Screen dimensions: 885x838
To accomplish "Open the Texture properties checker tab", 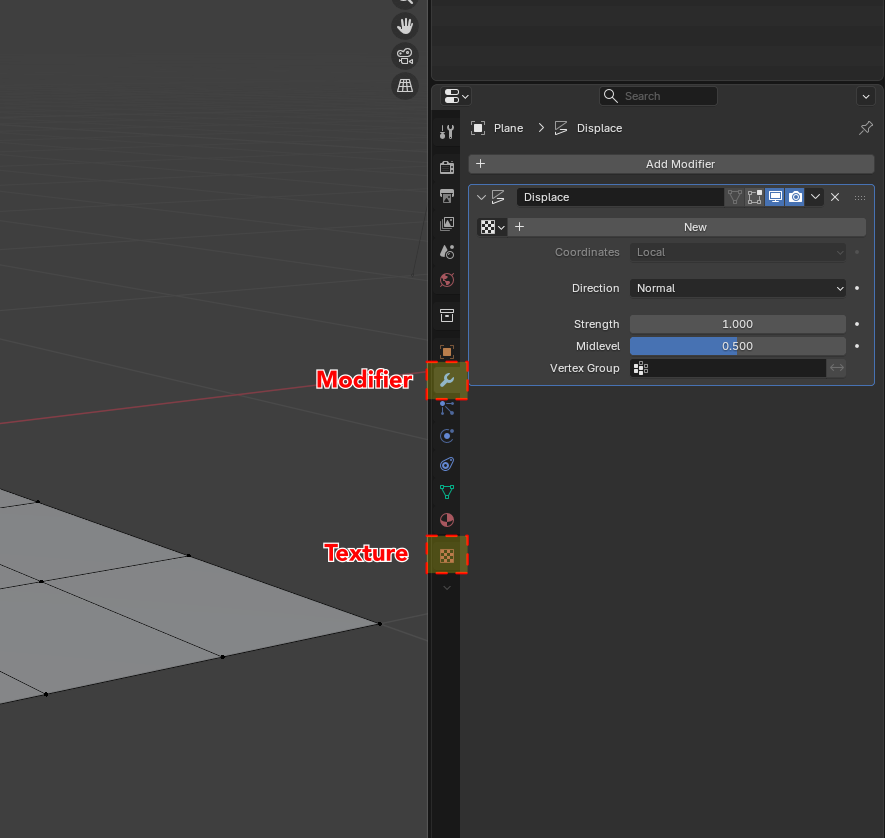I will coord(446,556).
